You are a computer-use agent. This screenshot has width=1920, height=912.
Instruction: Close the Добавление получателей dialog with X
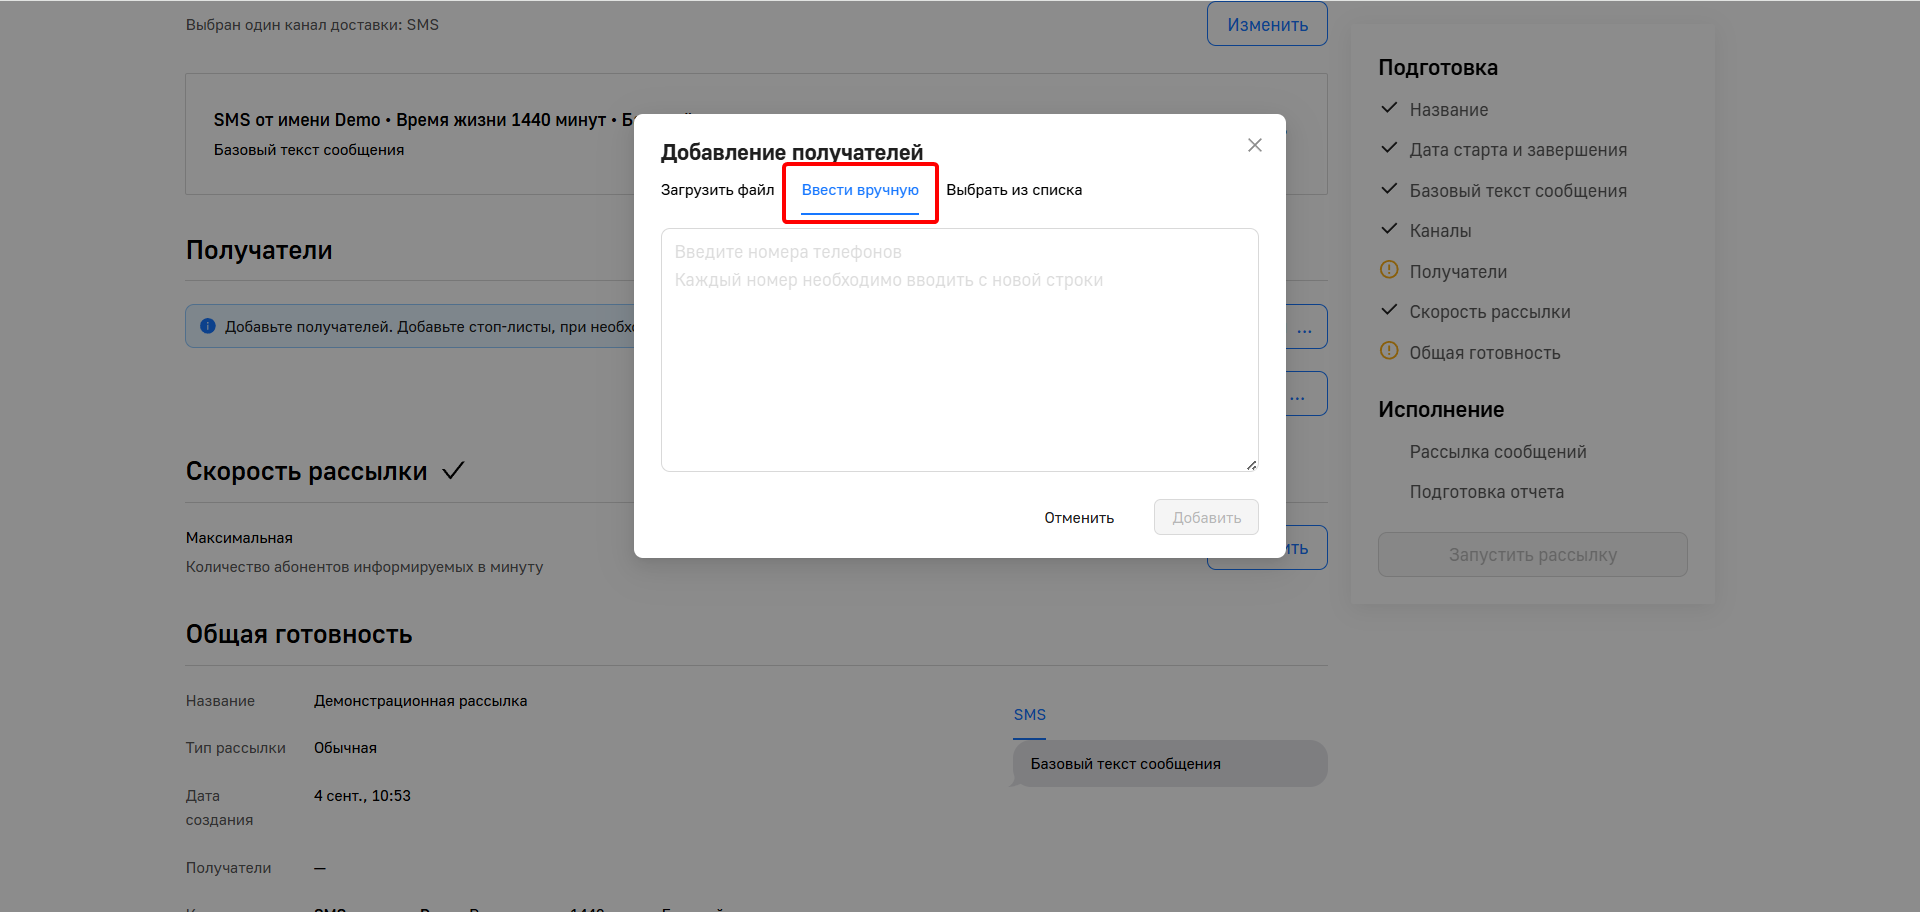click(1254, 145)
